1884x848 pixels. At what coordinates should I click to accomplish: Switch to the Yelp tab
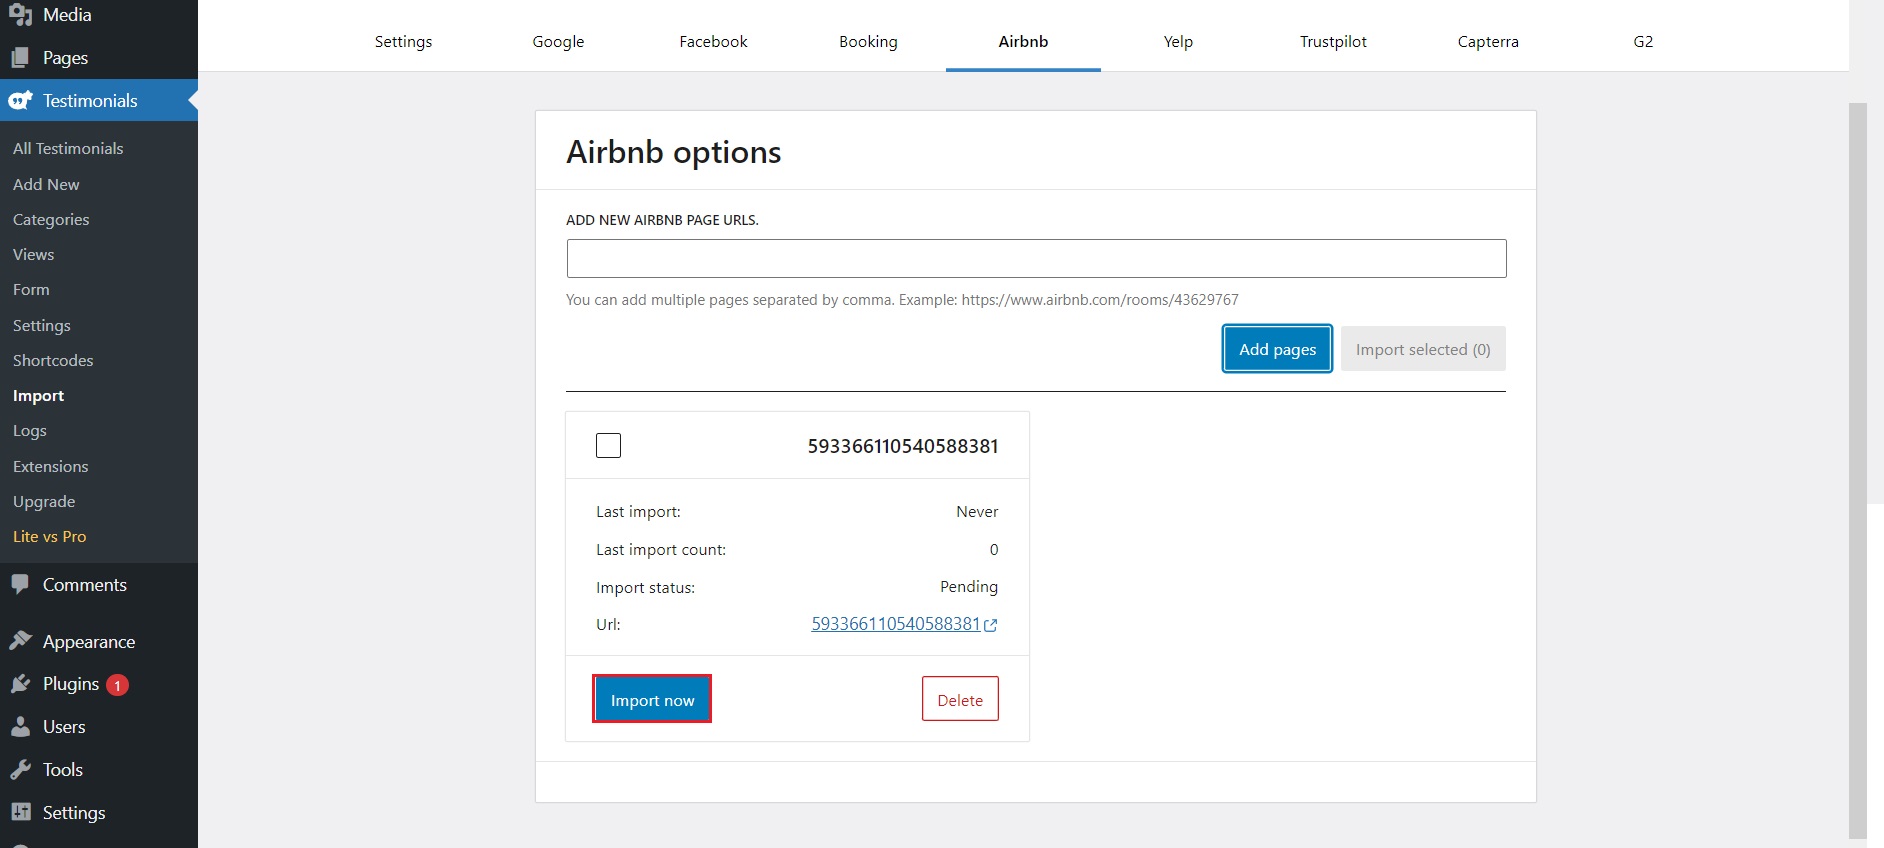(1178, 41)
